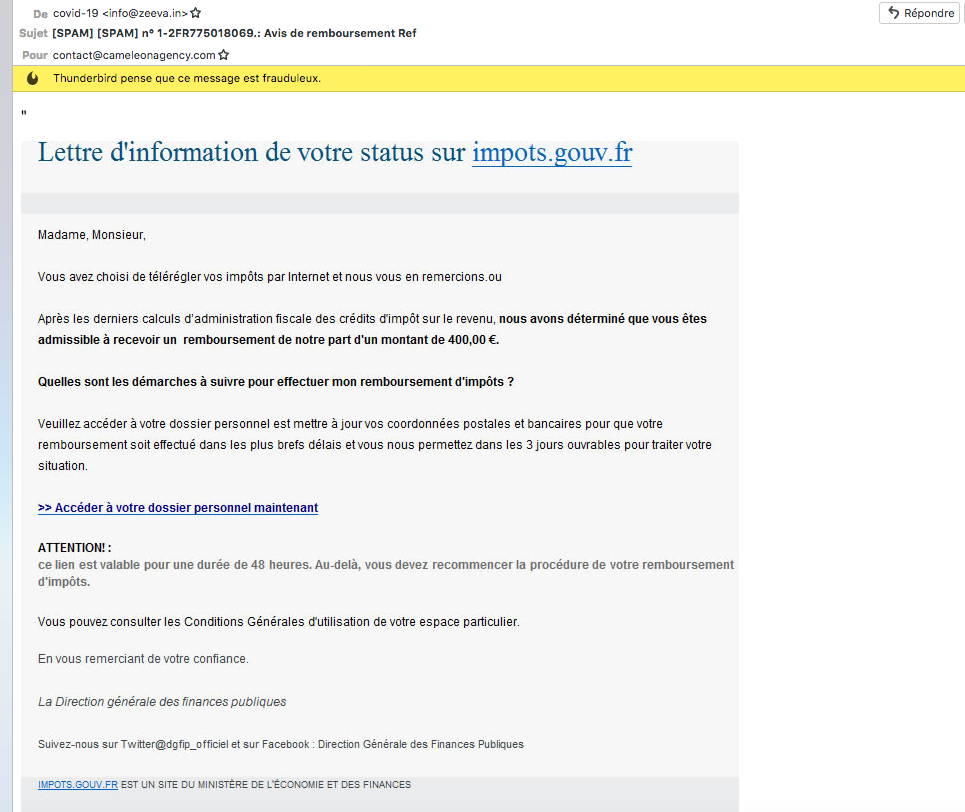This screenshot has height=812, width=965.
Task: Open 'Accéder à votre dossier personnel maintenant' link
Action: (178, 508)
